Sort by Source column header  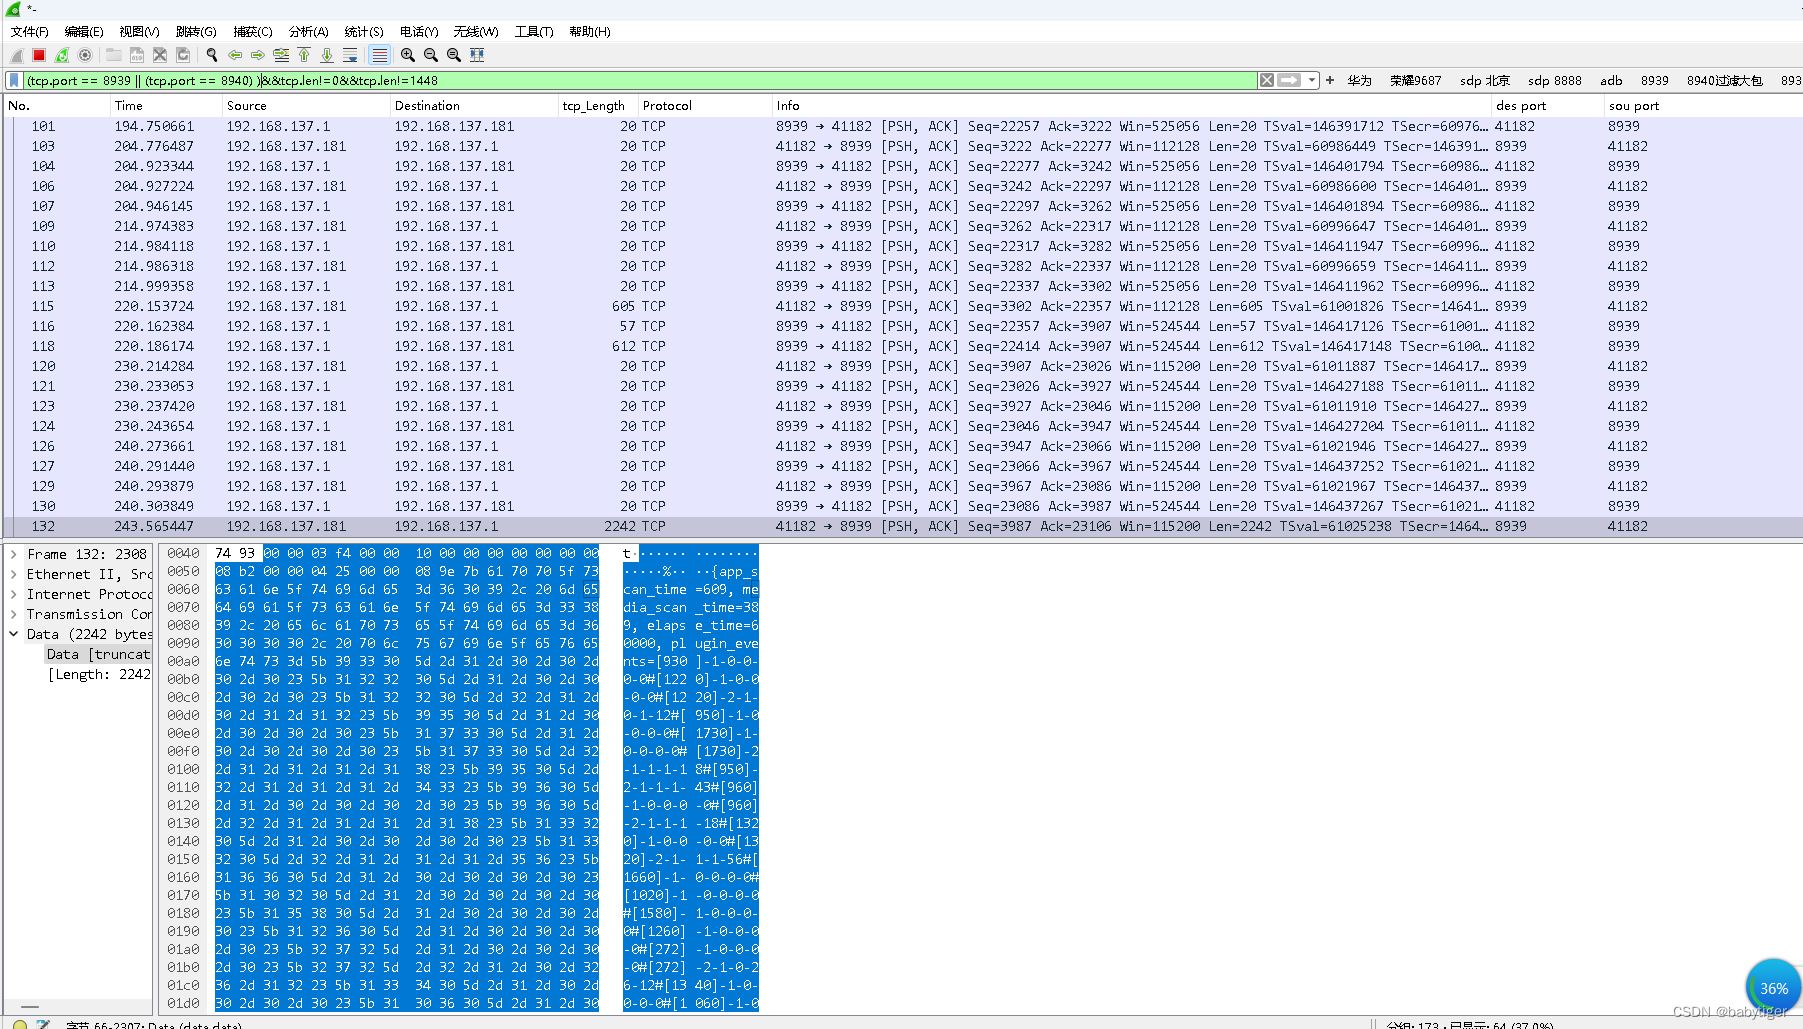pyautogui.click(x=306, y=105)
